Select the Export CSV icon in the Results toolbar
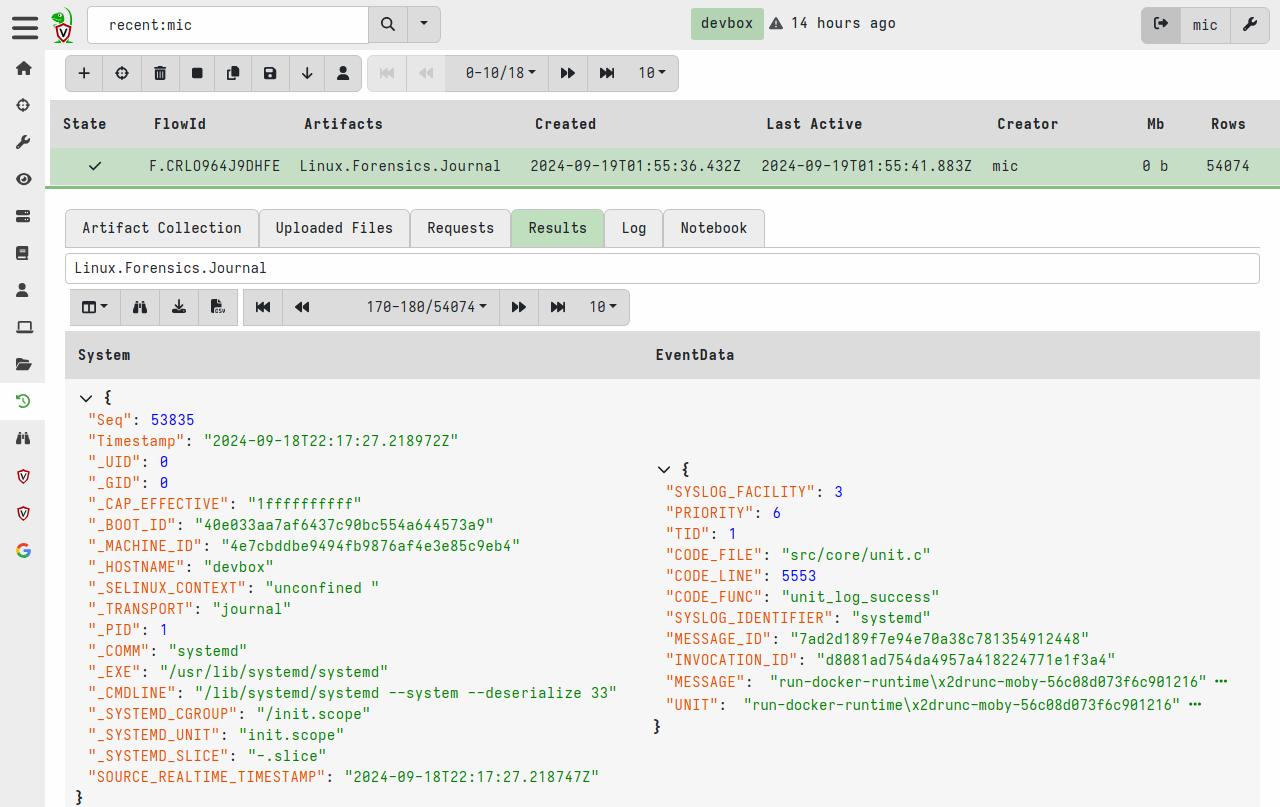Image resolution: width=1280 pixels, height=807 pixels. click(218, 307)
